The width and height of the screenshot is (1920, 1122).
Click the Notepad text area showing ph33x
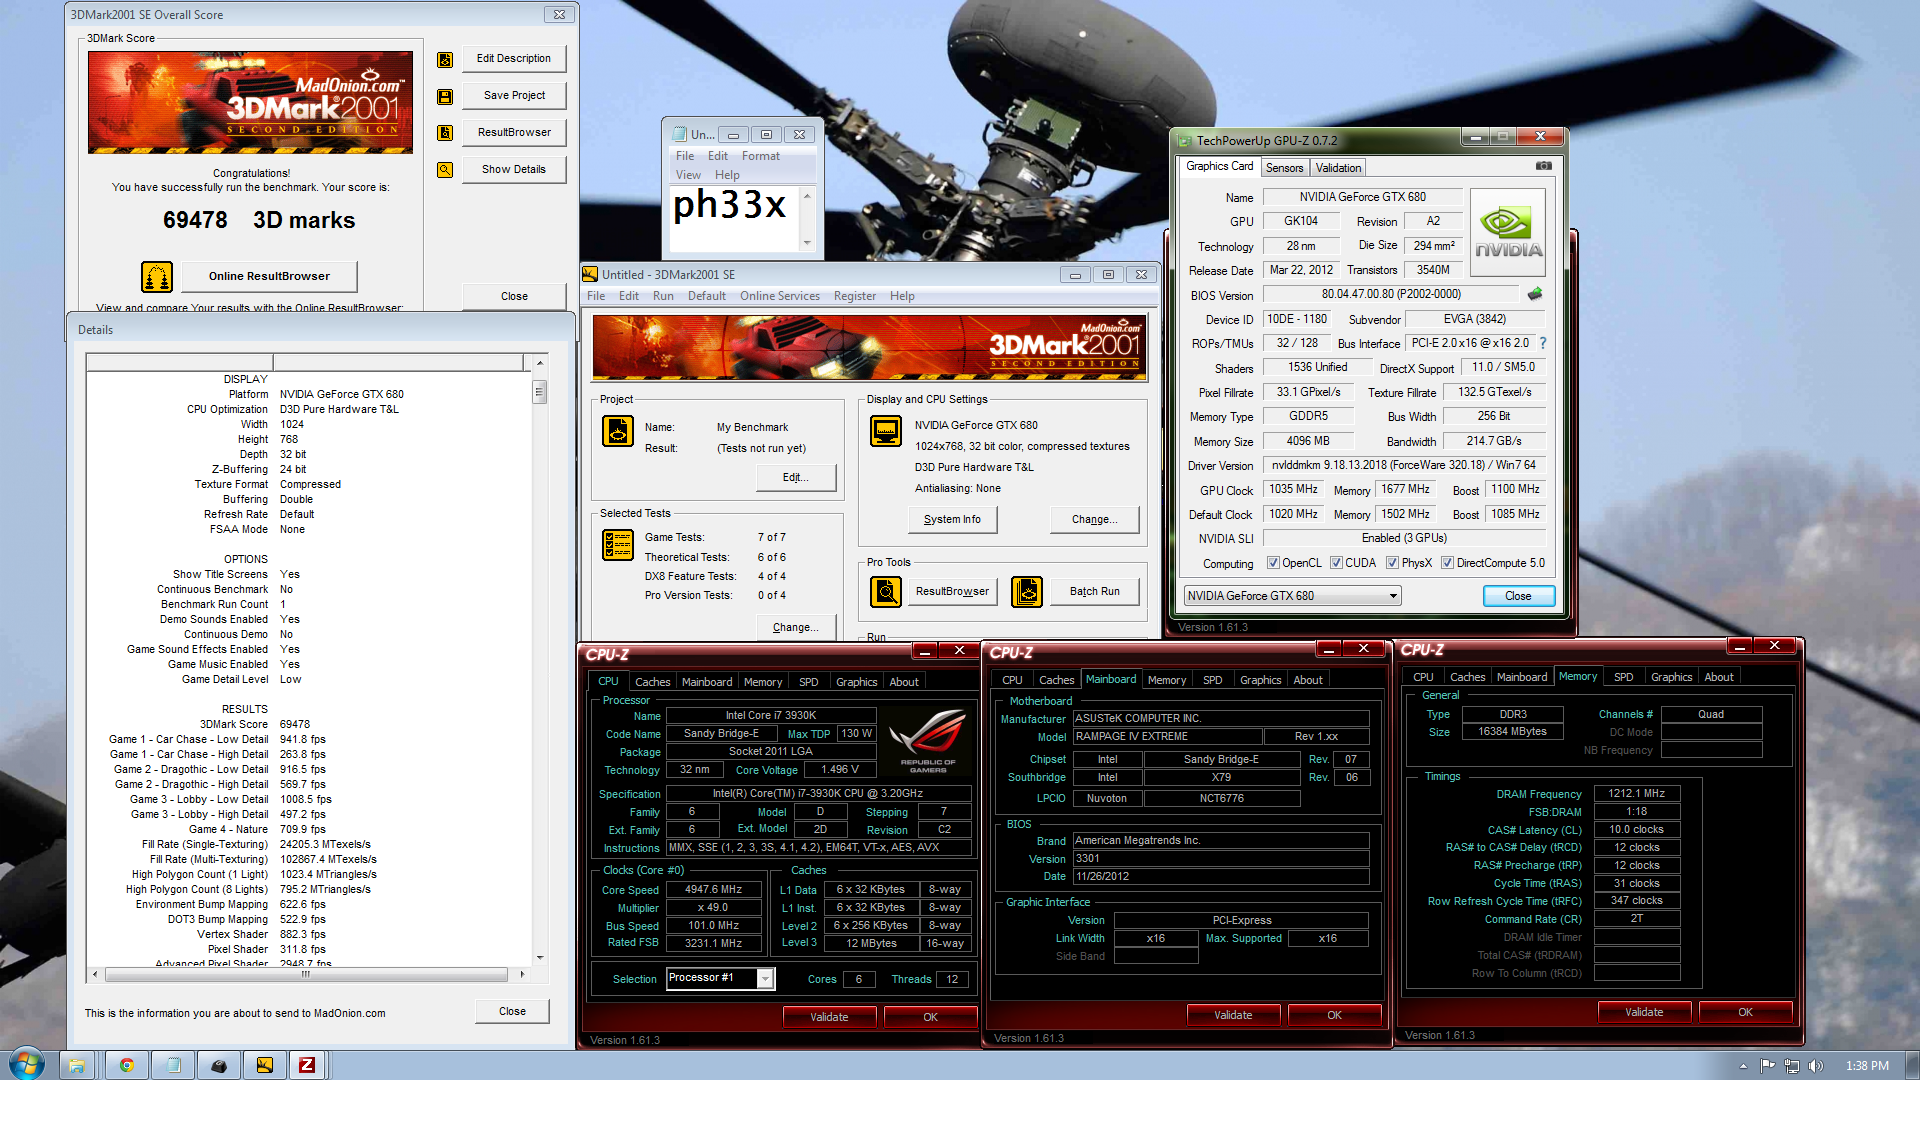[736, 218]
